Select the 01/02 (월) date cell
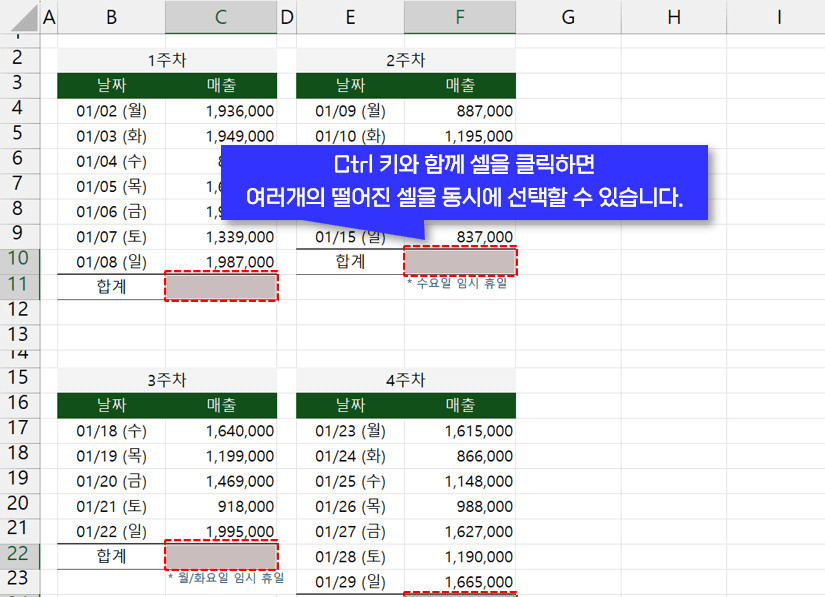The image size is (825, 597). (x=111, y=109)
